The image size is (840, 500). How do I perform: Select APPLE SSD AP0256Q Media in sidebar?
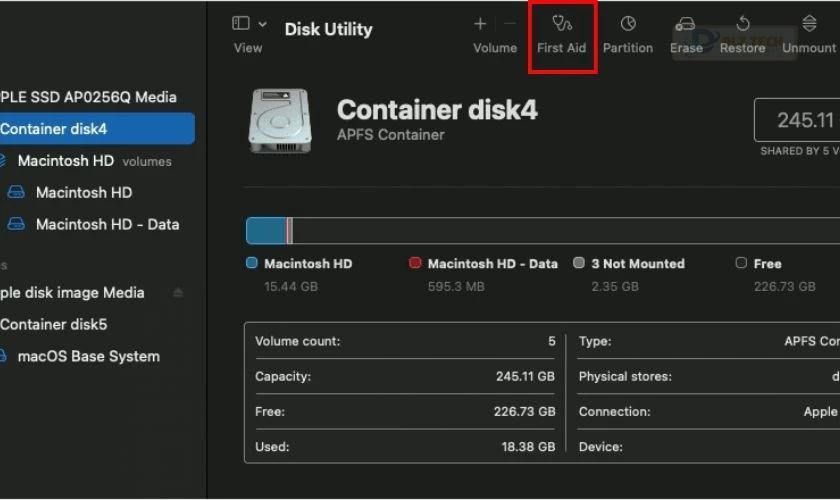(88, 97)
